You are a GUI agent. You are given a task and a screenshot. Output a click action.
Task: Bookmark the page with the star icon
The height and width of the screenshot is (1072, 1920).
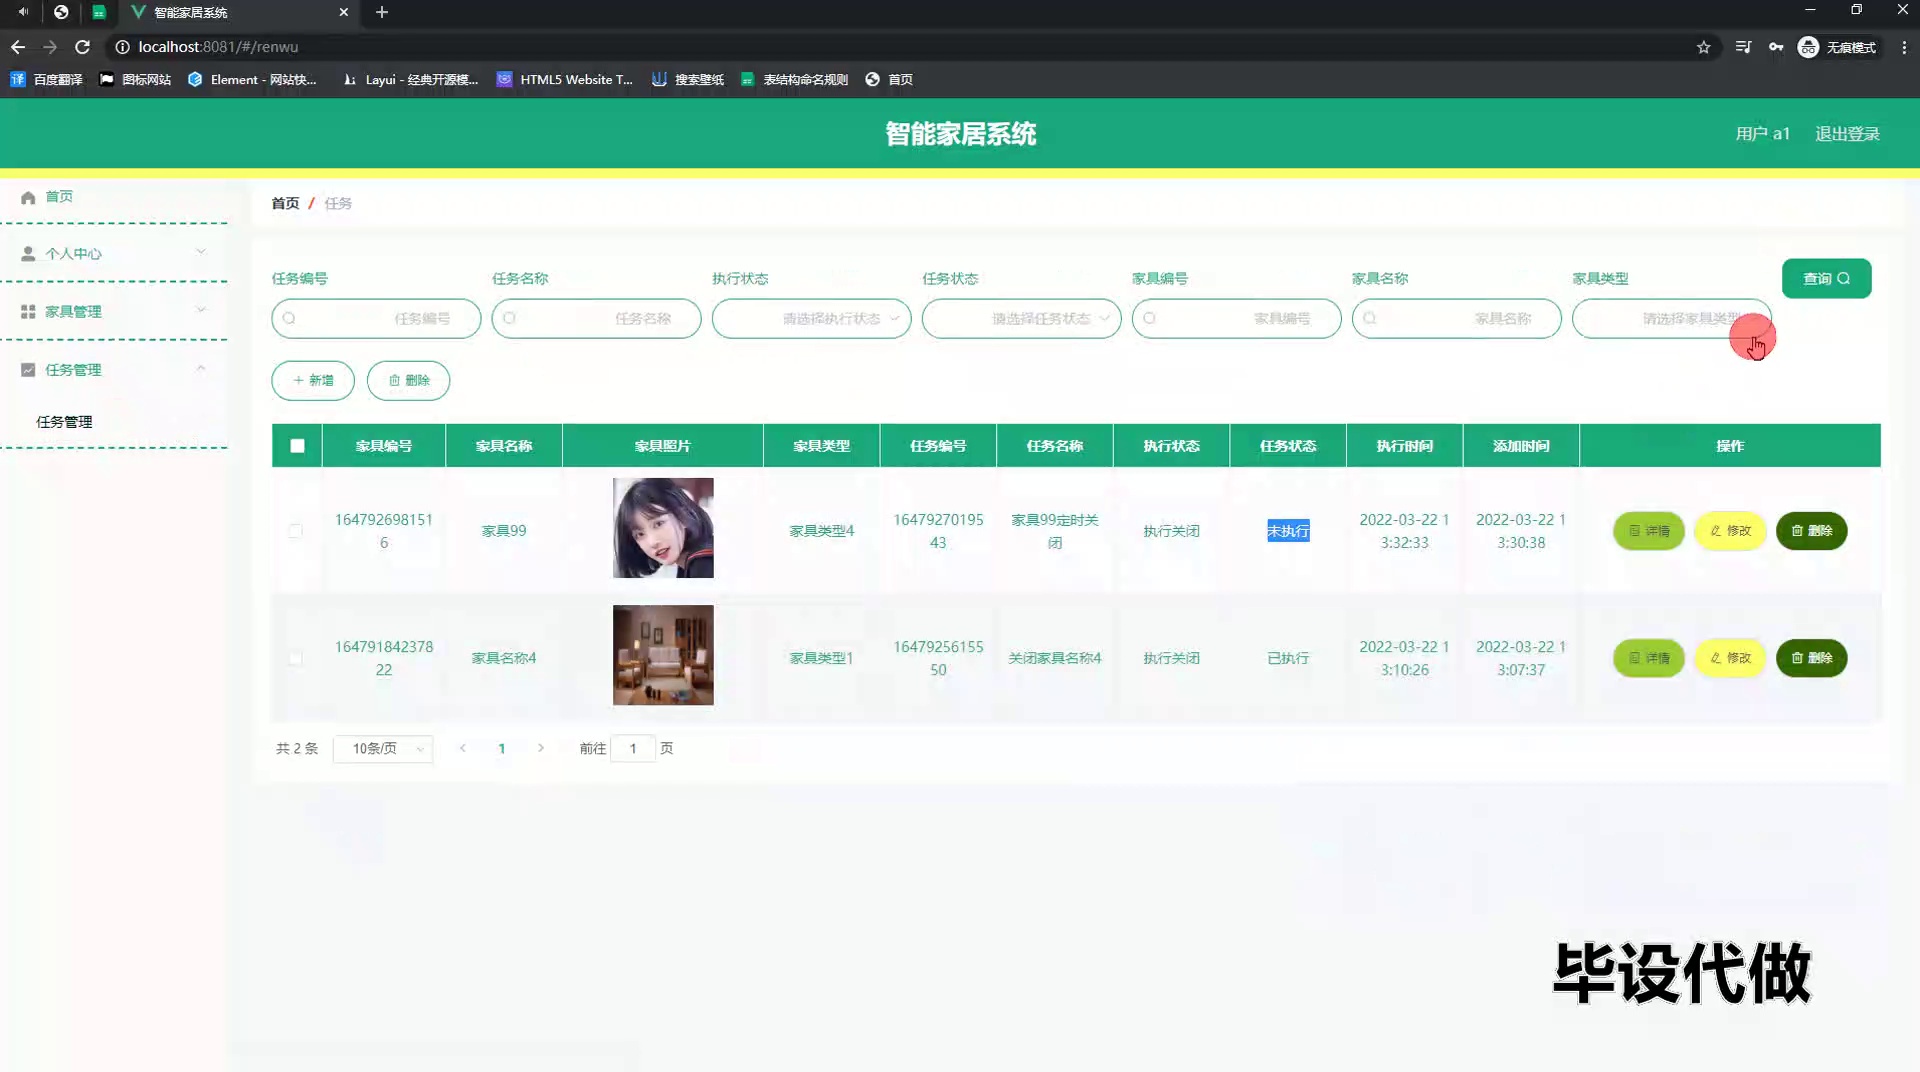[1704, 47]
